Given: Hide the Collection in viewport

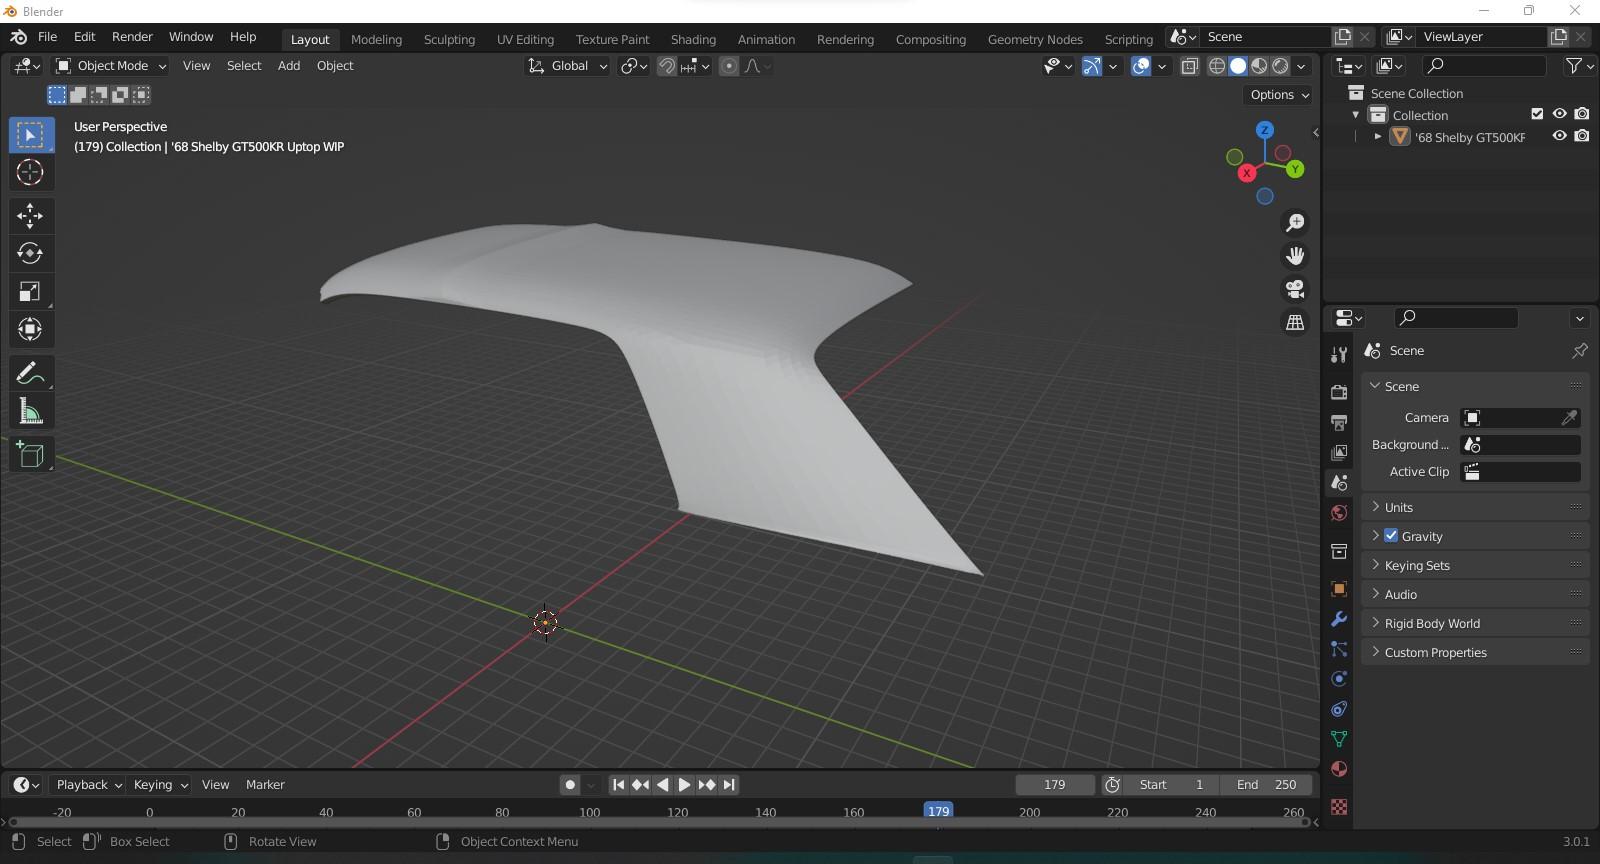Looking at the screenshot, I should pos(1559,114).
